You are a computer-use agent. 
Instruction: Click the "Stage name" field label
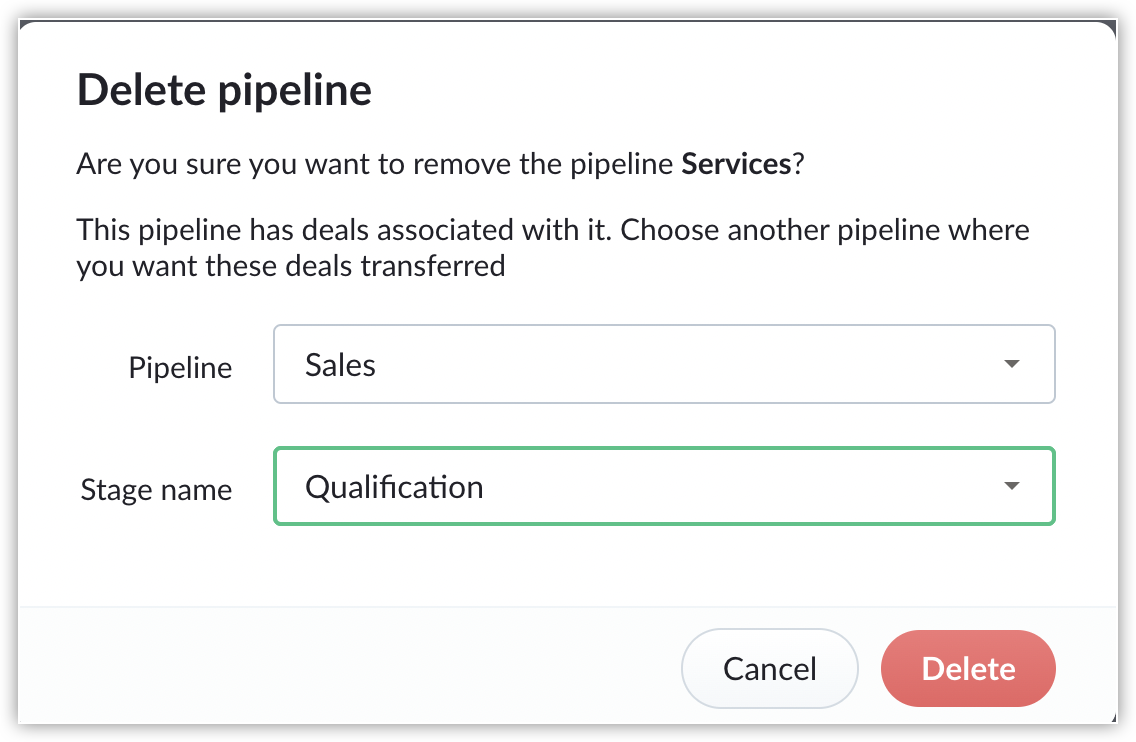pyautogui.click(x=156, y=490)
